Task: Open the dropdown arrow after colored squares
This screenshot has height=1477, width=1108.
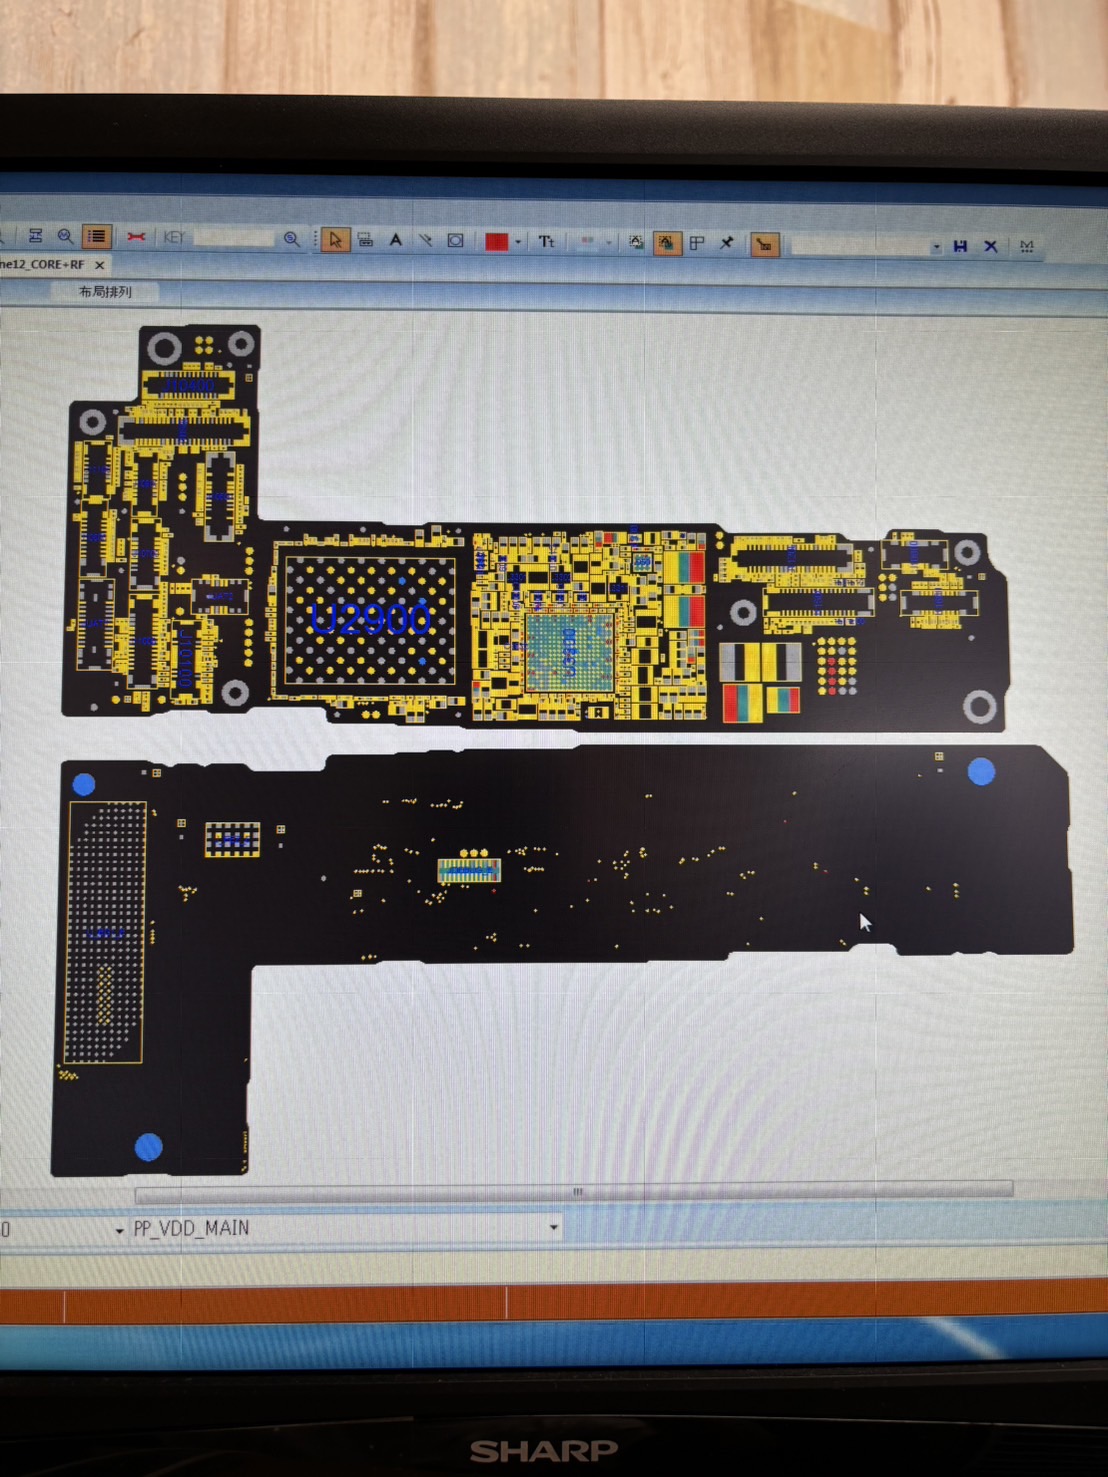Action: pyautogui.click(x=608, y=243)
